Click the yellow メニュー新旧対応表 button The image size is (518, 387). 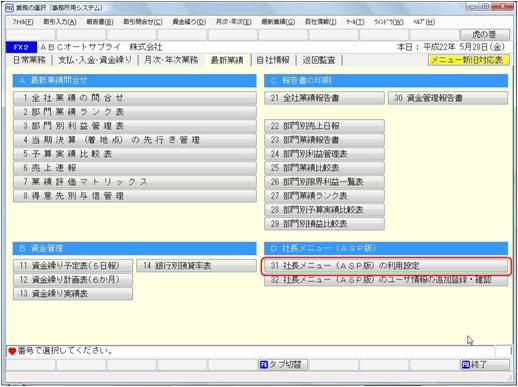(x=468, y=60)
